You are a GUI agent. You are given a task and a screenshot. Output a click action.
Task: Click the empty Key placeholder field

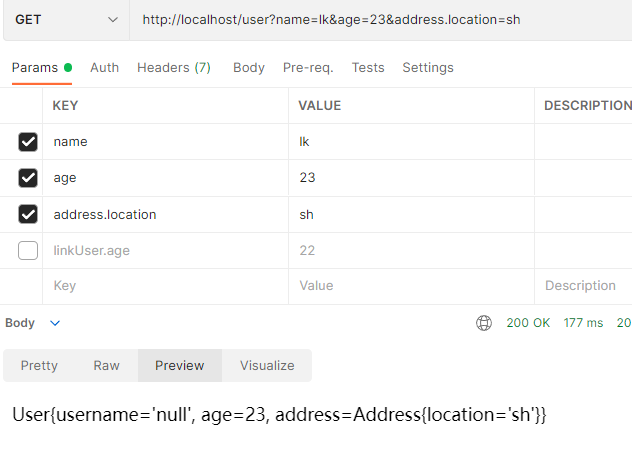(165, 286)
